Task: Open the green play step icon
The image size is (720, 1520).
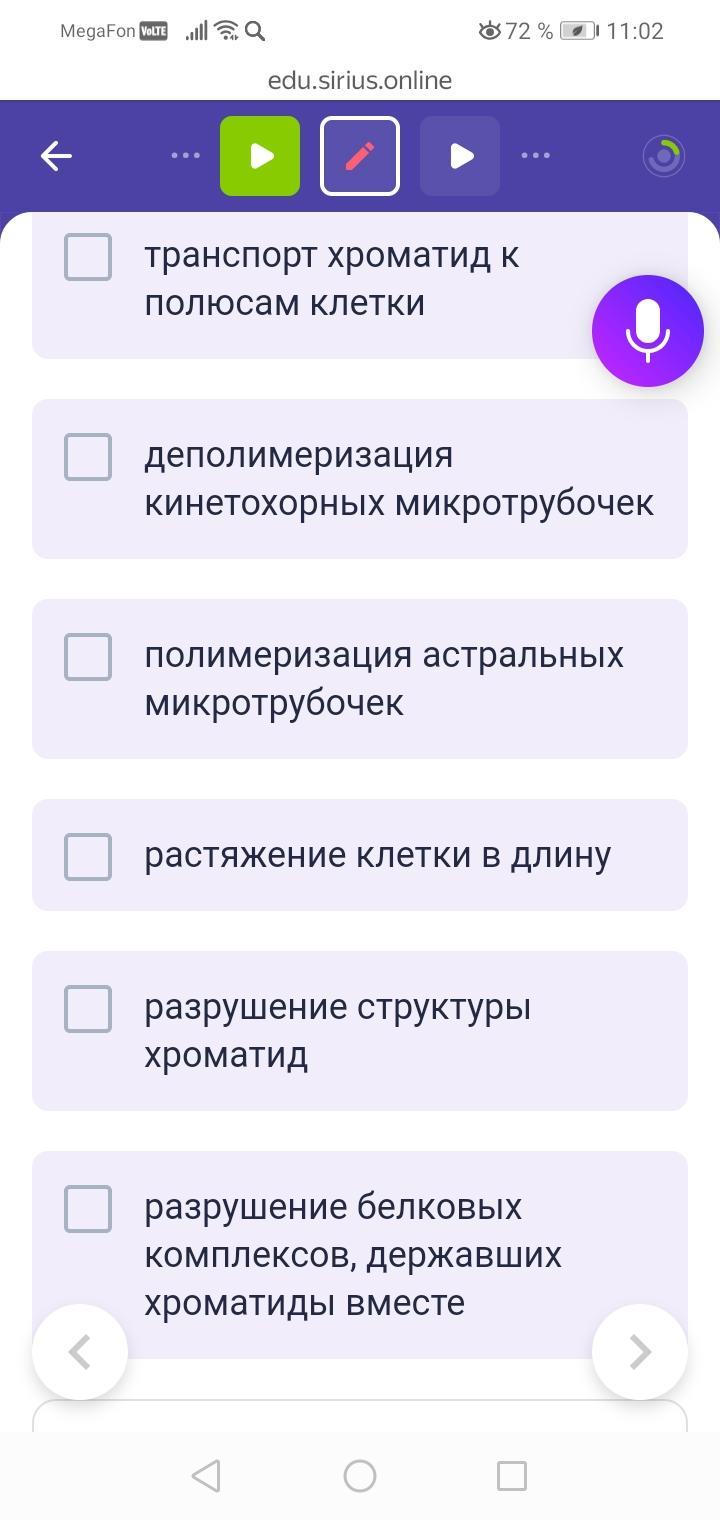Action: [260, 156]
